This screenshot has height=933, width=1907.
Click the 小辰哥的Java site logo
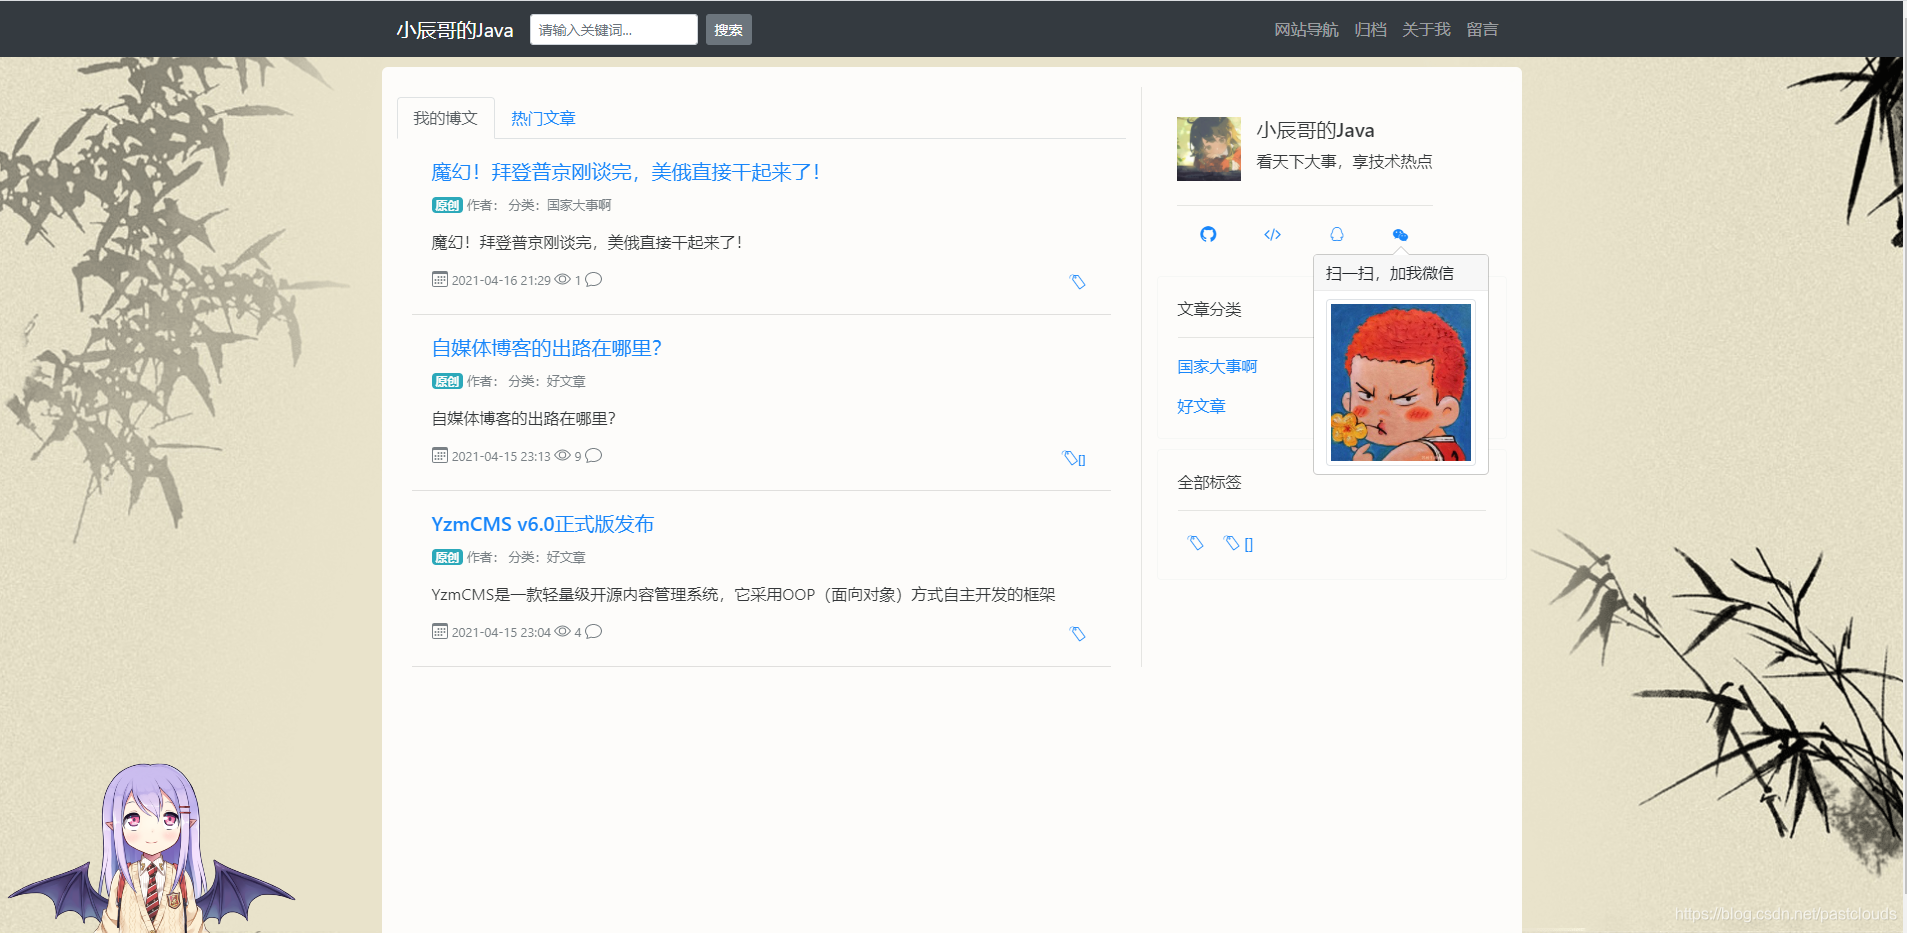coord(455,30)
